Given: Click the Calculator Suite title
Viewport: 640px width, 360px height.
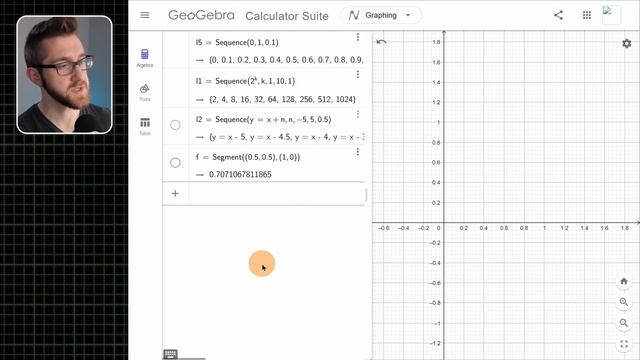Looking at the screenshot, I should (287, 16).
